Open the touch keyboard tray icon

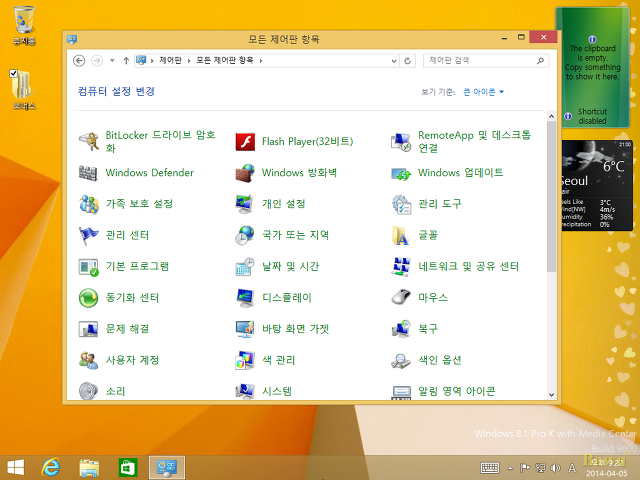pos(490,468)
